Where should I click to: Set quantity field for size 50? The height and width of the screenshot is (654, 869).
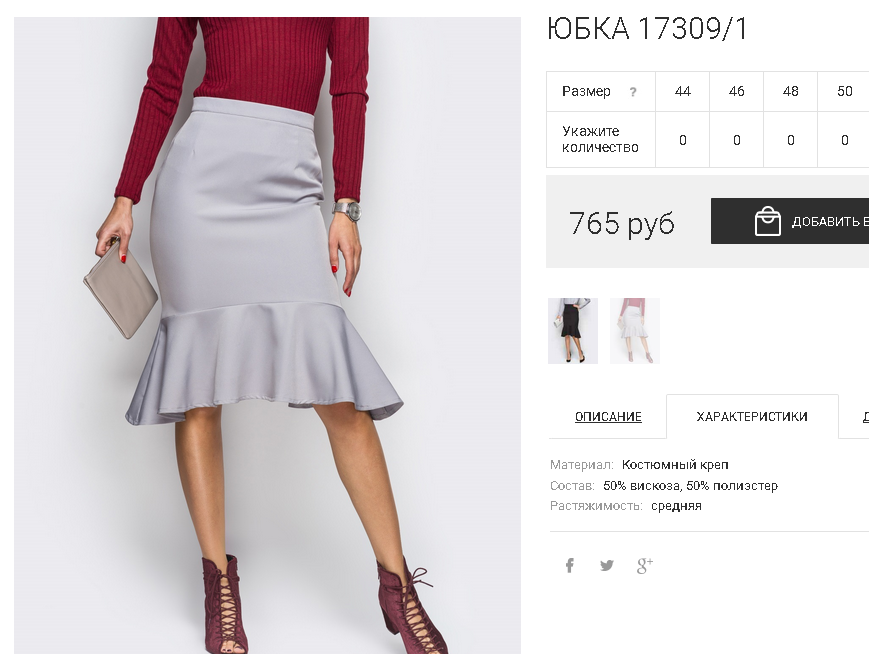(844, 140)
